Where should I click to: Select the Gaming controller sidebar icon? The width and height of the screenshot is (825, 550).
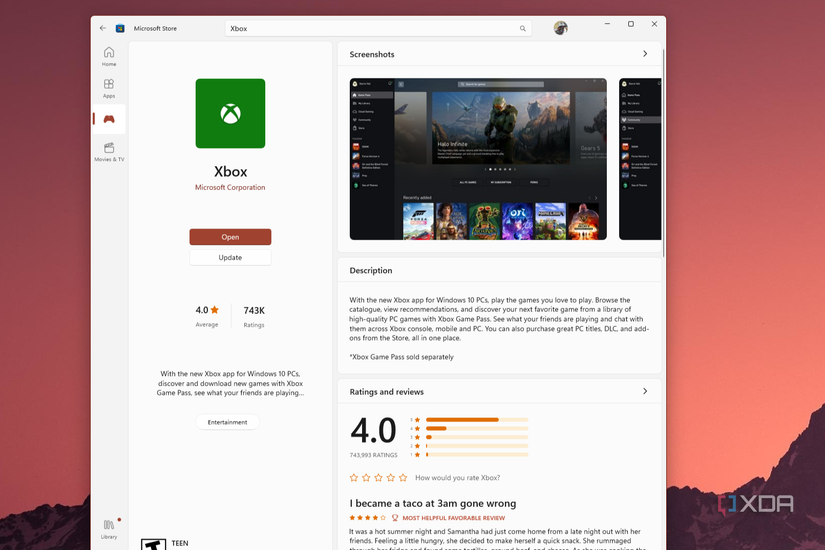(x=109, y=119)
